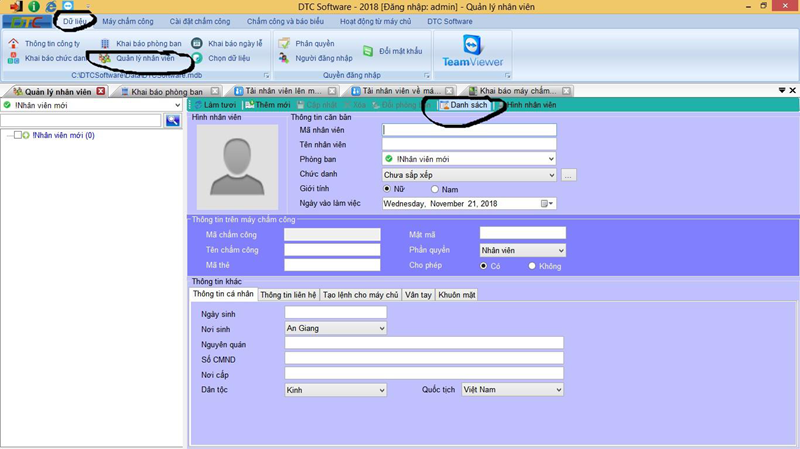Select the Nam gender radio button
800x449 pixels.
435,189
